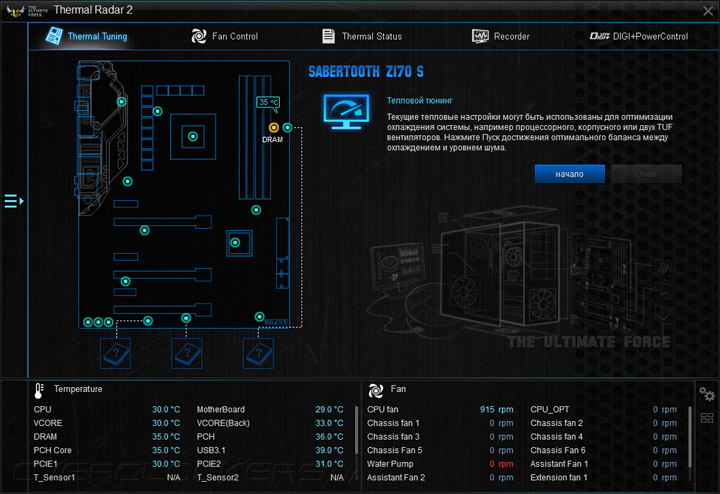Click the PCH chip sensor point

click(235, 242)
